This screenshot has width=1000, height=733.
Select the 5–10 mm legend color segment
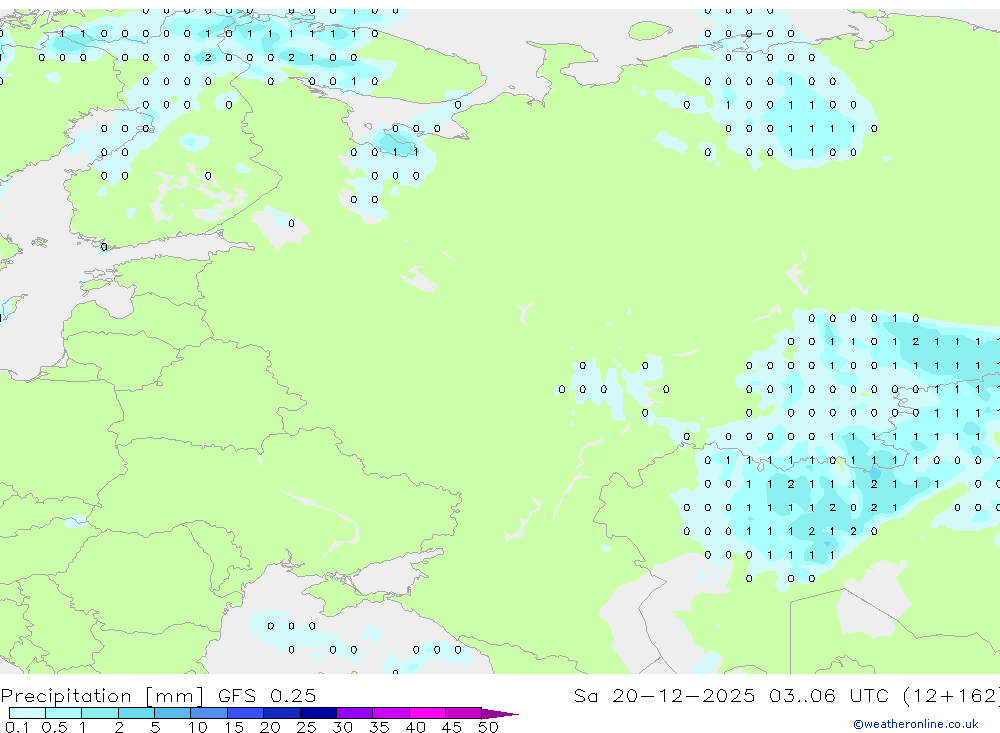click(x=173, y=713)
